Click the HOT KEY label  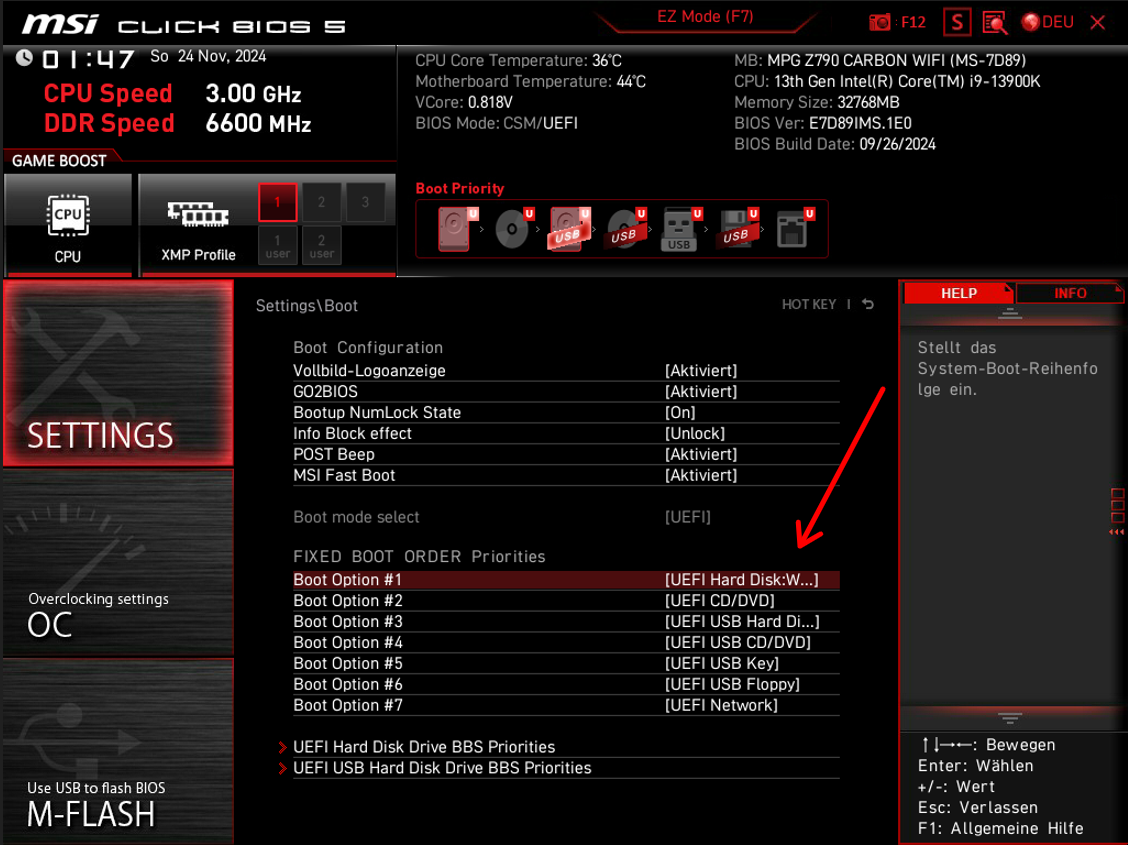809,305
